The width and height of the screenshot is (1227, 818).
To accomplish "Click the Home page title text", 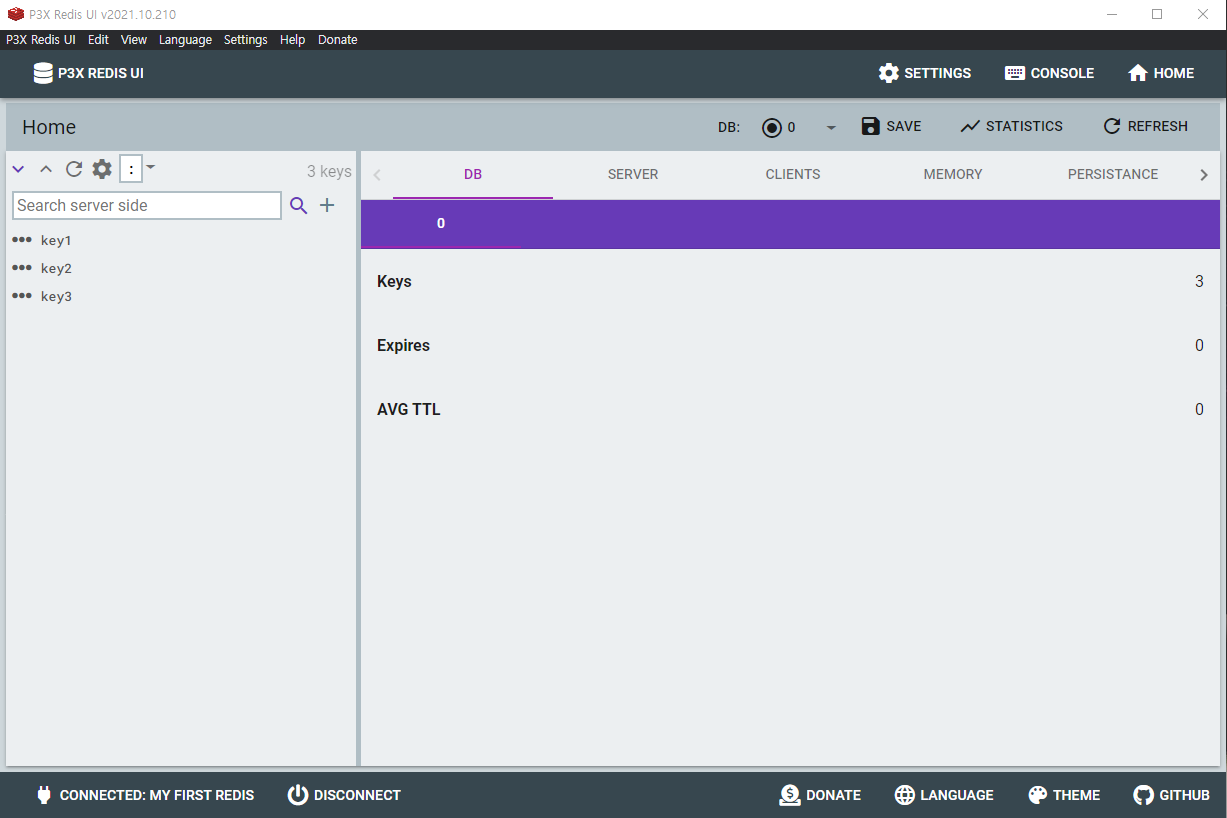I will click(x=49, y=127).
